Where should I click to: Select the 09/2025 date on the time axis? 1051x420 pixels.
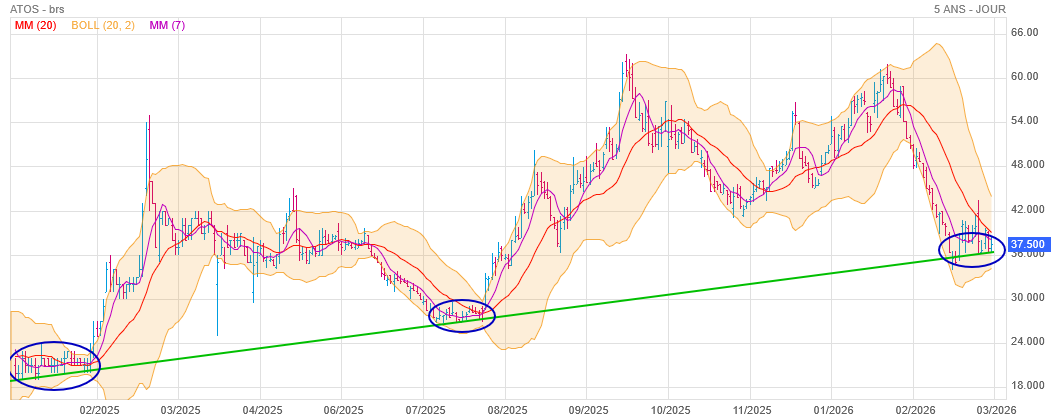[x=589, y=410]
